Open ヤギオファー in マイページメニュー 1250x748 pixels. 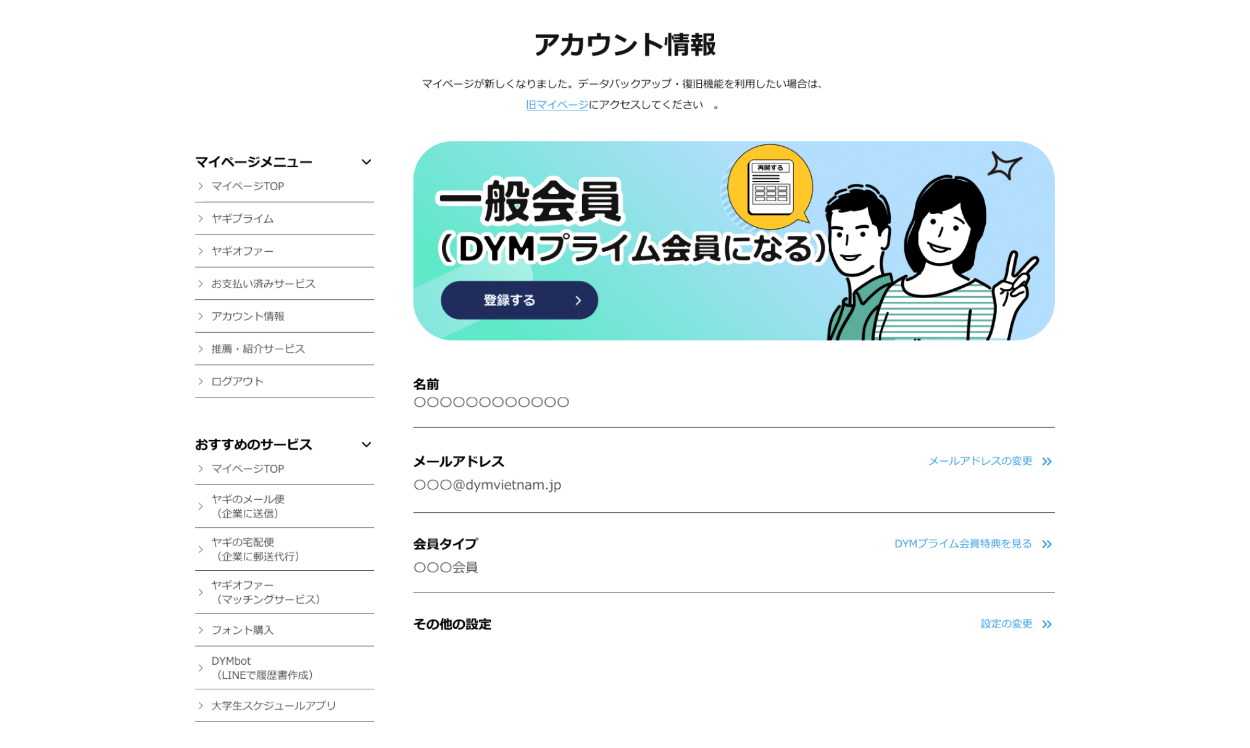(x=242, y=251)
